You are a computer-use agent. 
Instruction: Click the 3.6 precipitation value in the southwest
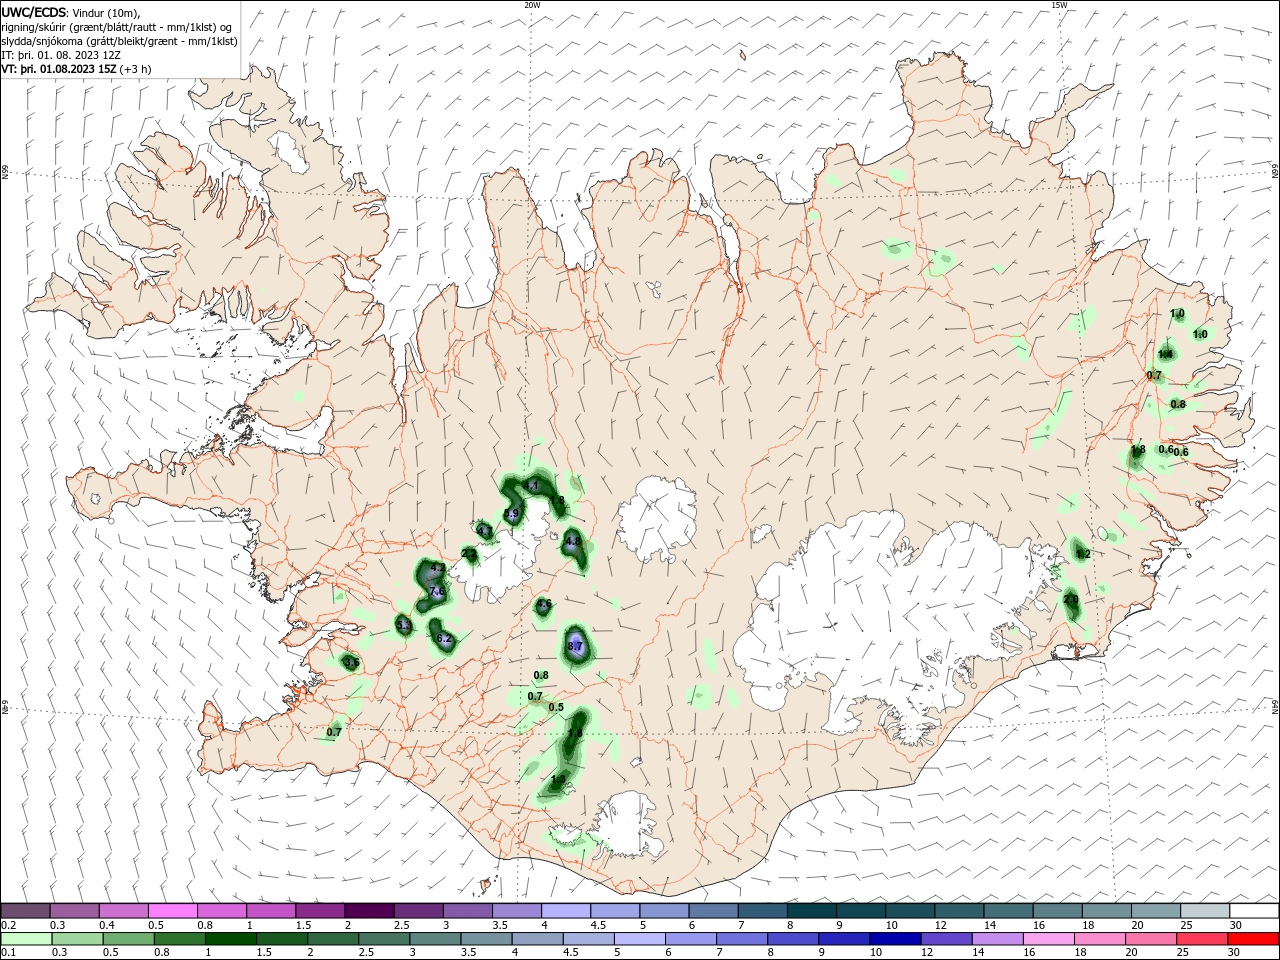click(x=351, y=662)
